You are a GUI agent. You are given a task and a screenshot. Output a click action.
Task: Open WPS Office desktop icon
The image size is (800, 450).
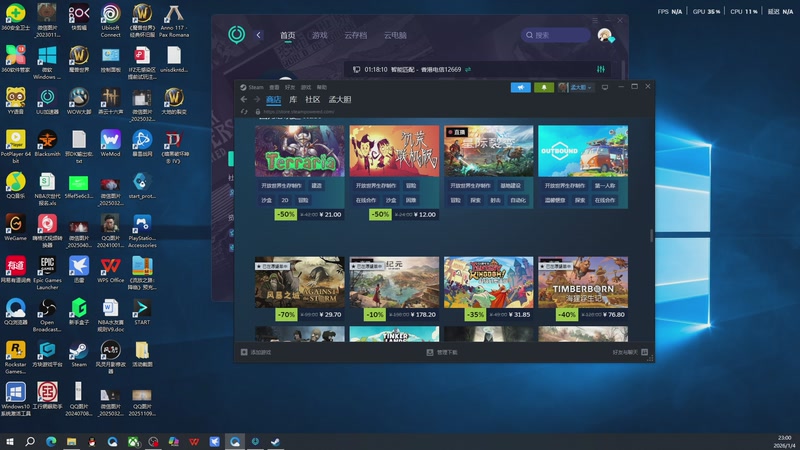(x=110, y=269)
